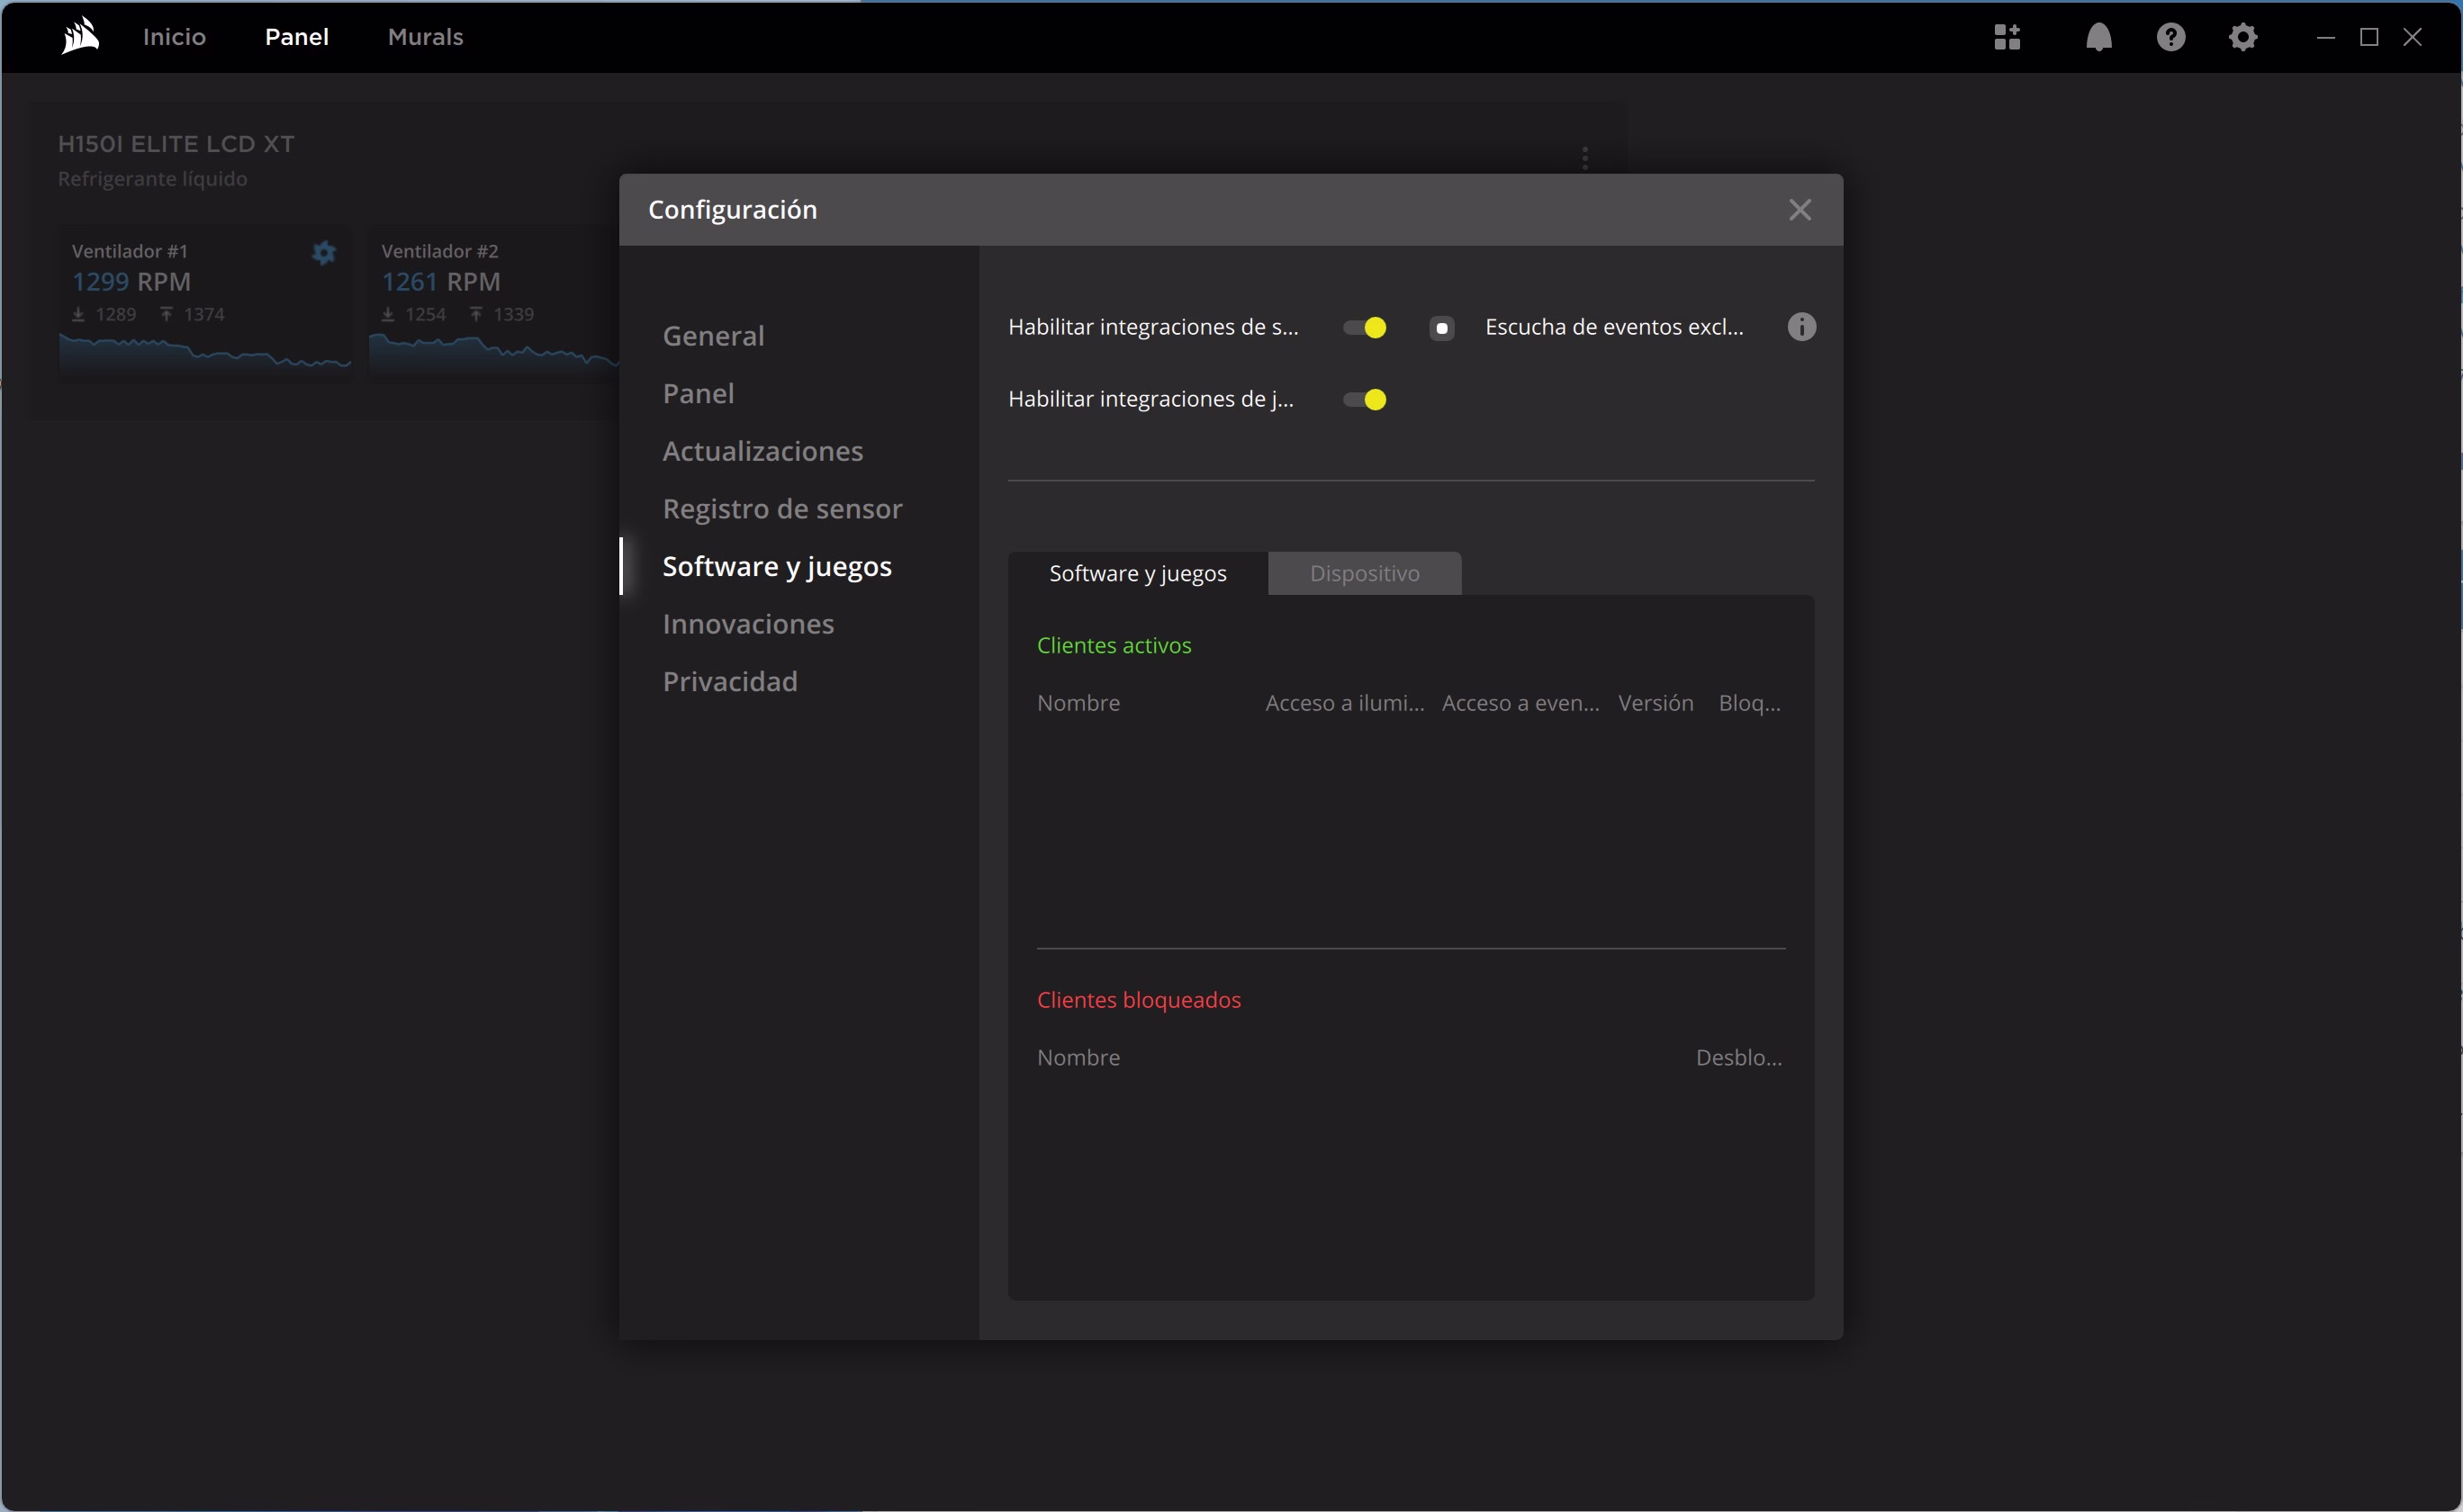Close the Configuración dialog with X
The height and width of the screenshot is (1512, 2463).
click(x=1800, y=210)
